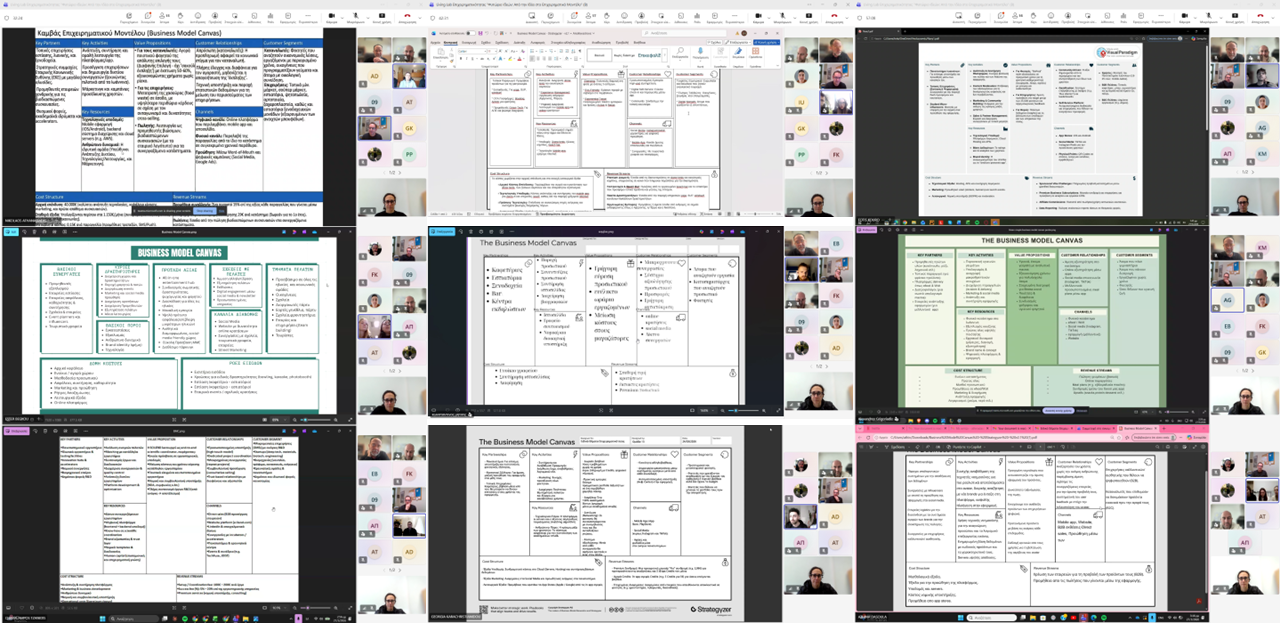
Task: Click Αποχώρηση leave button in the 32:24 meeting
Action: (406, 17)
